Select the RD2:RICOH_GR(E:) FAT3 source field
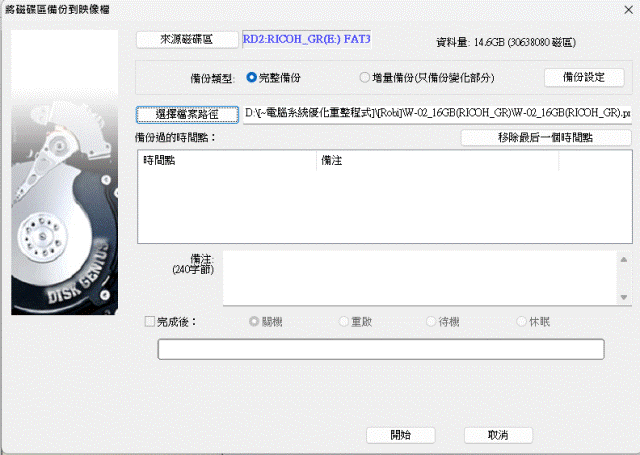Screen dimensions: 640x455 (x=307, y=39)
